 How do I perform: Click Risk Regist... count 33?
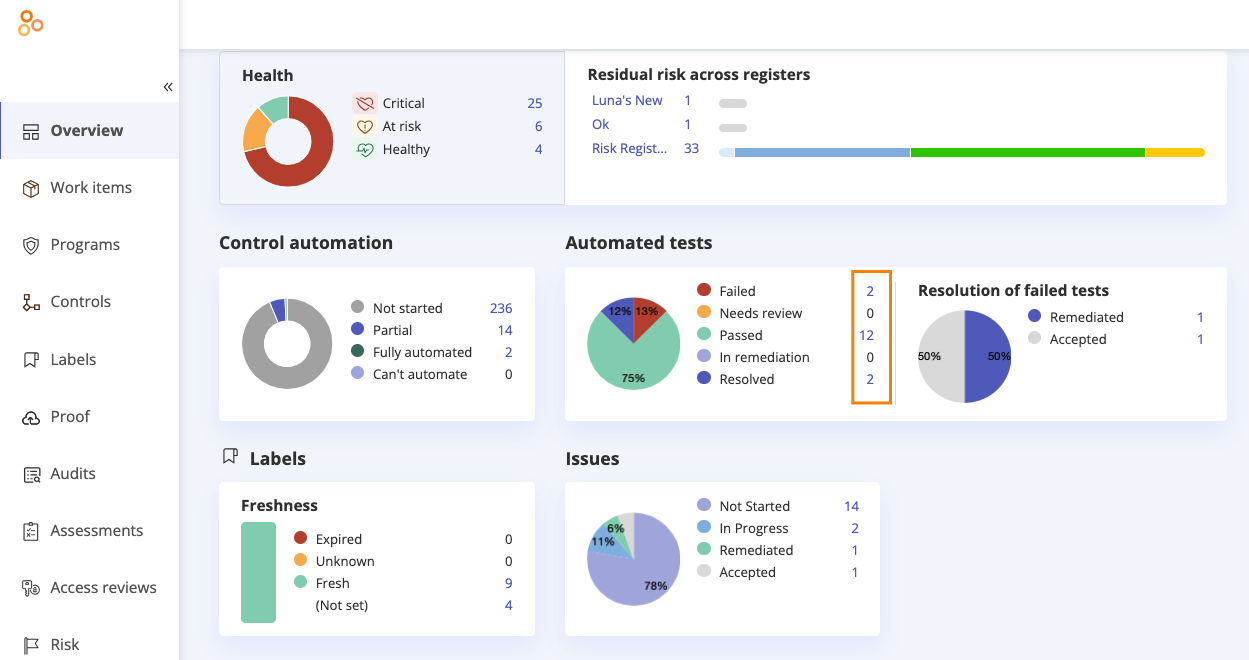[691, 148]
